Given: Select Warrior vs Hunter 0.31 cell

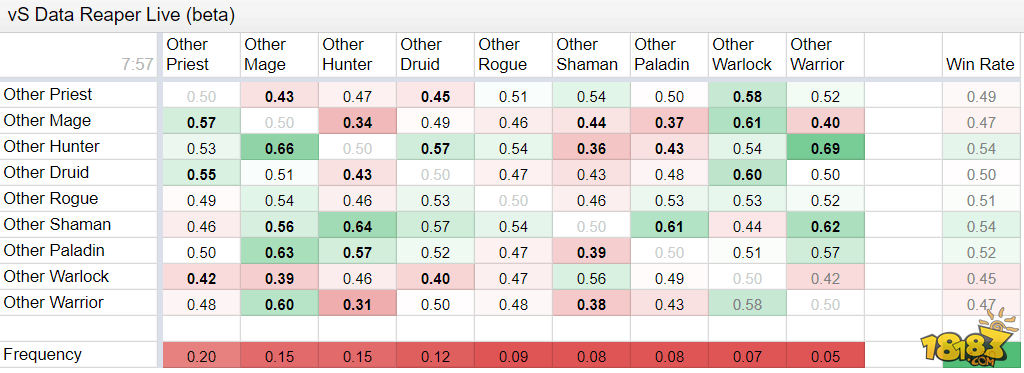Looking at the screenshot, I should (x=357, y=303).
